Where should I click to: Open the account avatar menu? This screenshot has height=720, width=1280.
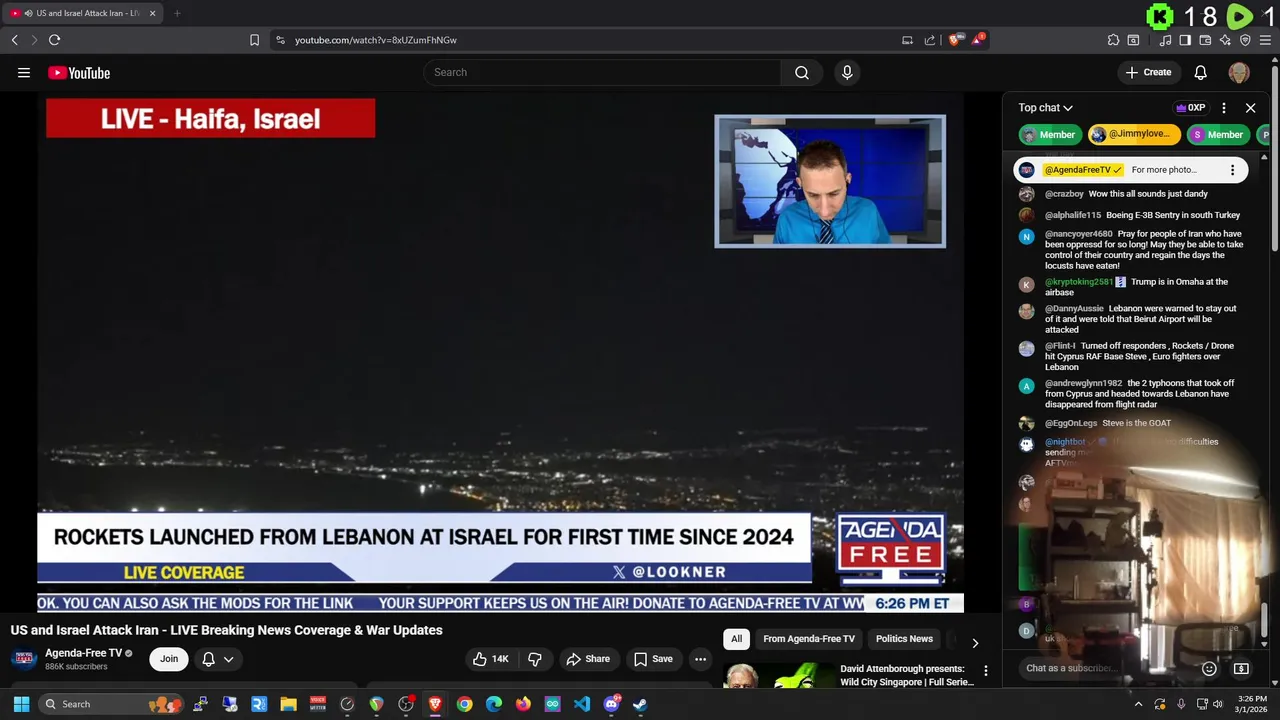tap(1239, 72)
